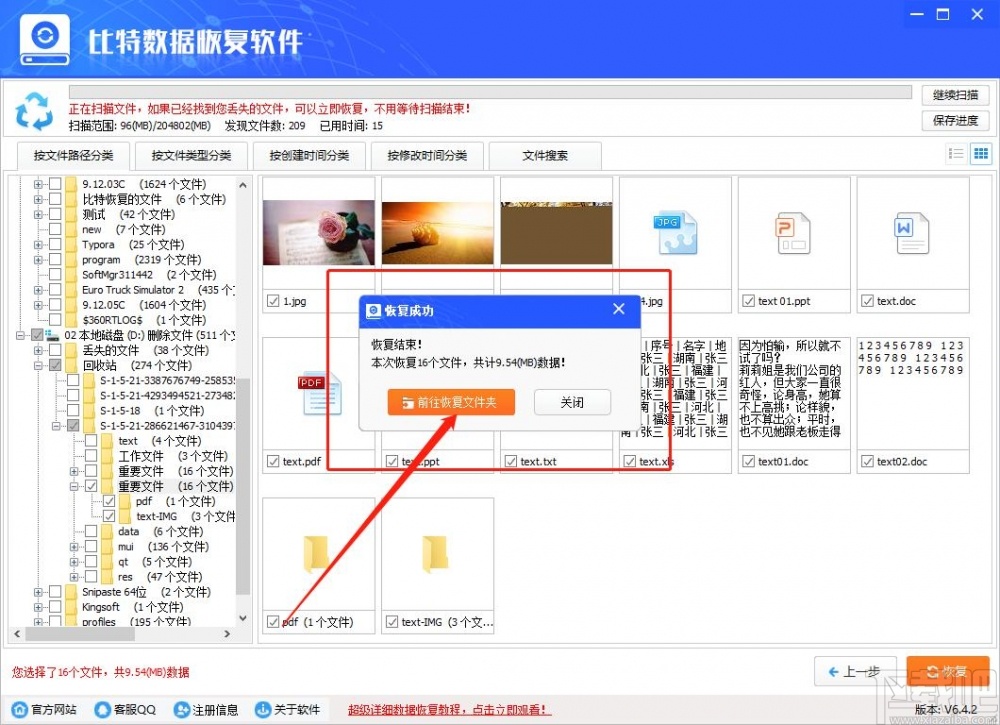Open the 文件搜索 tab
The height and width of the screenshot is (725, 1000).
click(x=545, y=155)
